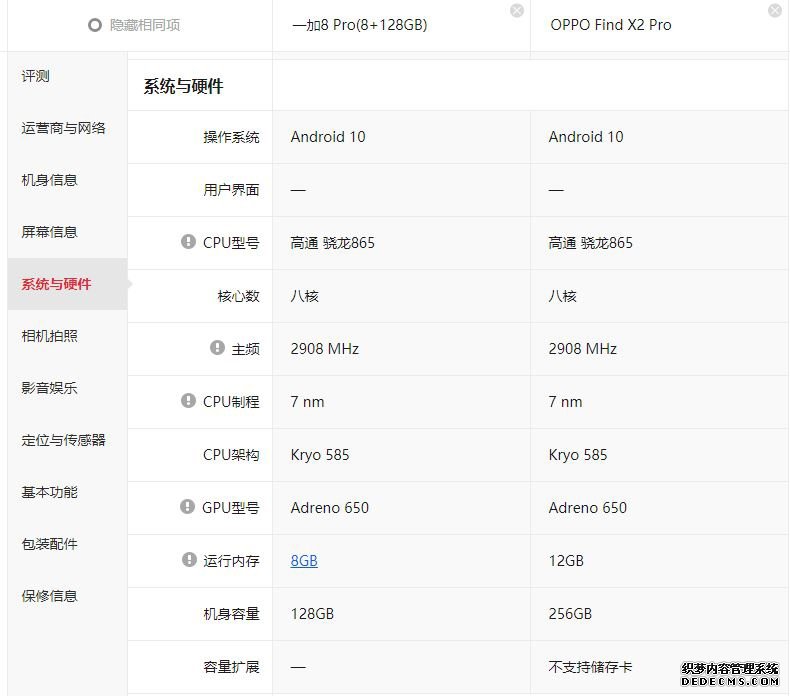
Task: Click the 容量扩展 row label
Action: 231,667
